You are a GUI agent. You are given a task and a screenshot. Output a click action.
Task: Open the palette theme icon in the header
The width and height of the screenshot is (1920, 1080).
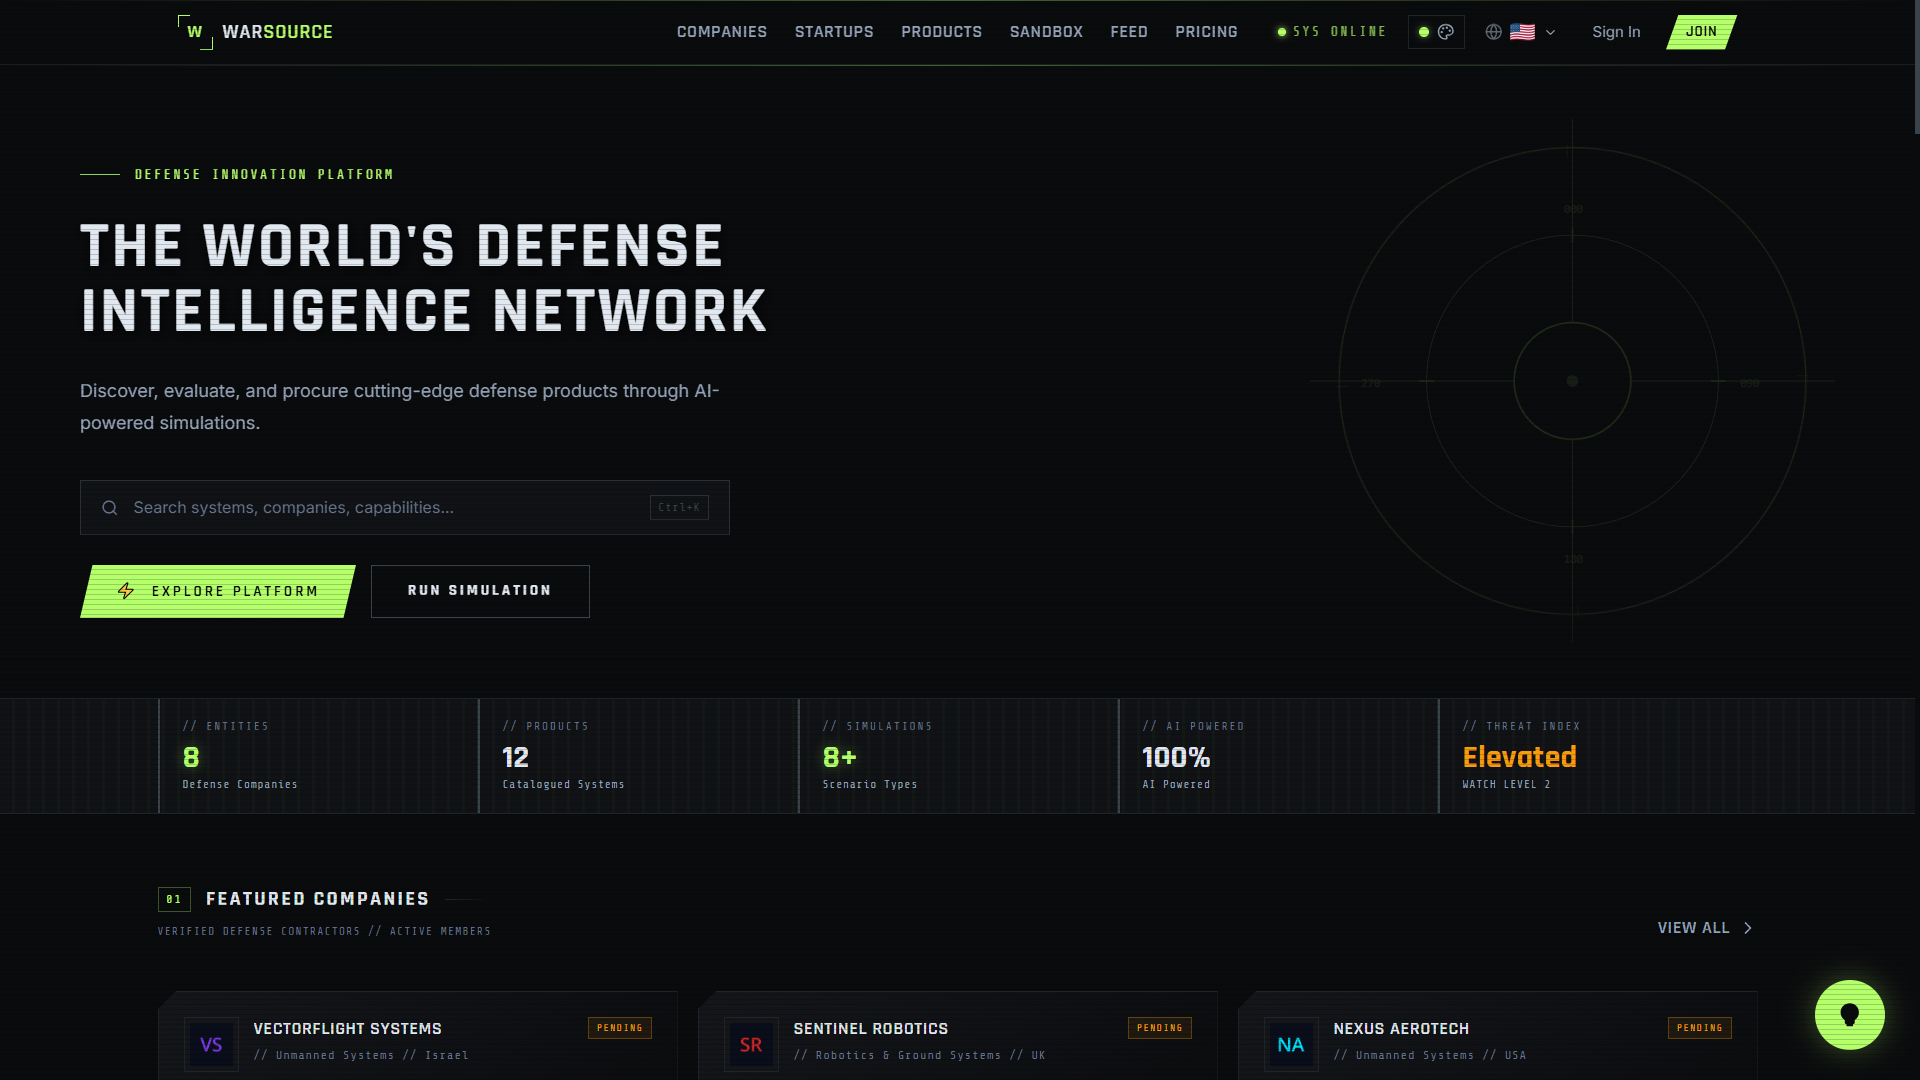click(1447, 31)
